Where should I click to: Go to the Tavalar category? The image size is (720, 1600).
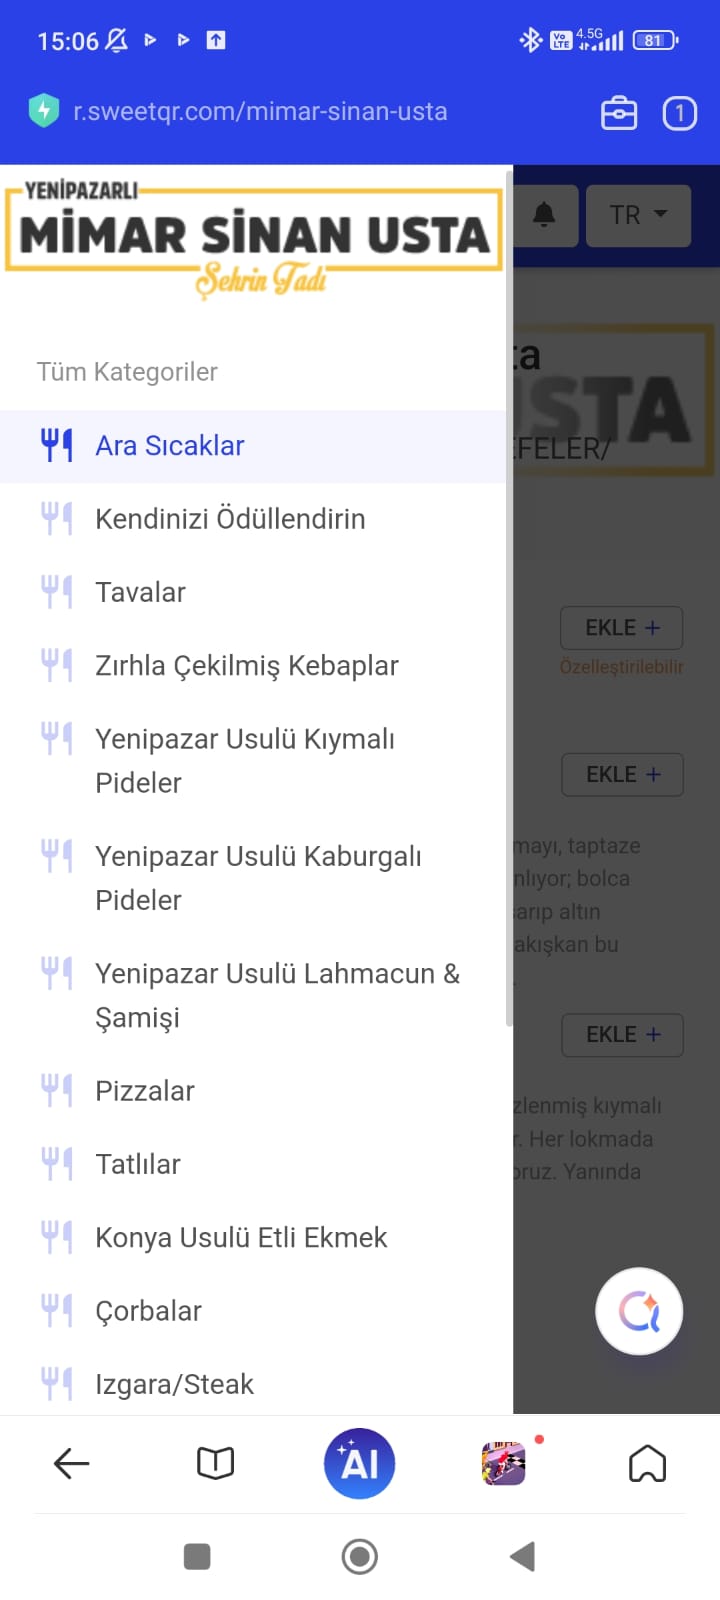tap(140, 592)
